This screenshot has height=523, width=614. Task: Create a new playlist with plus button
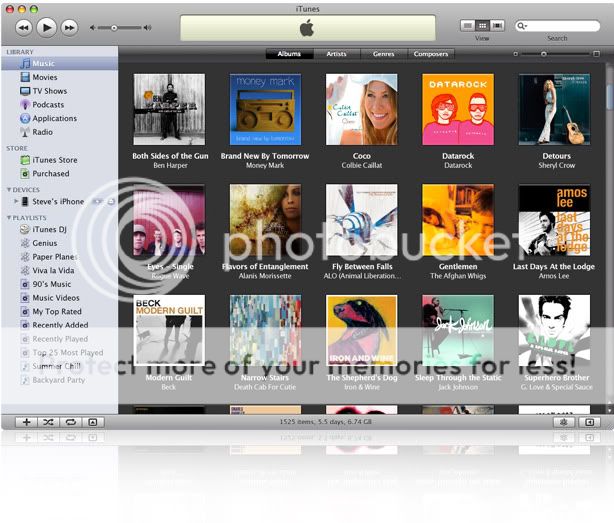[26, 422]
